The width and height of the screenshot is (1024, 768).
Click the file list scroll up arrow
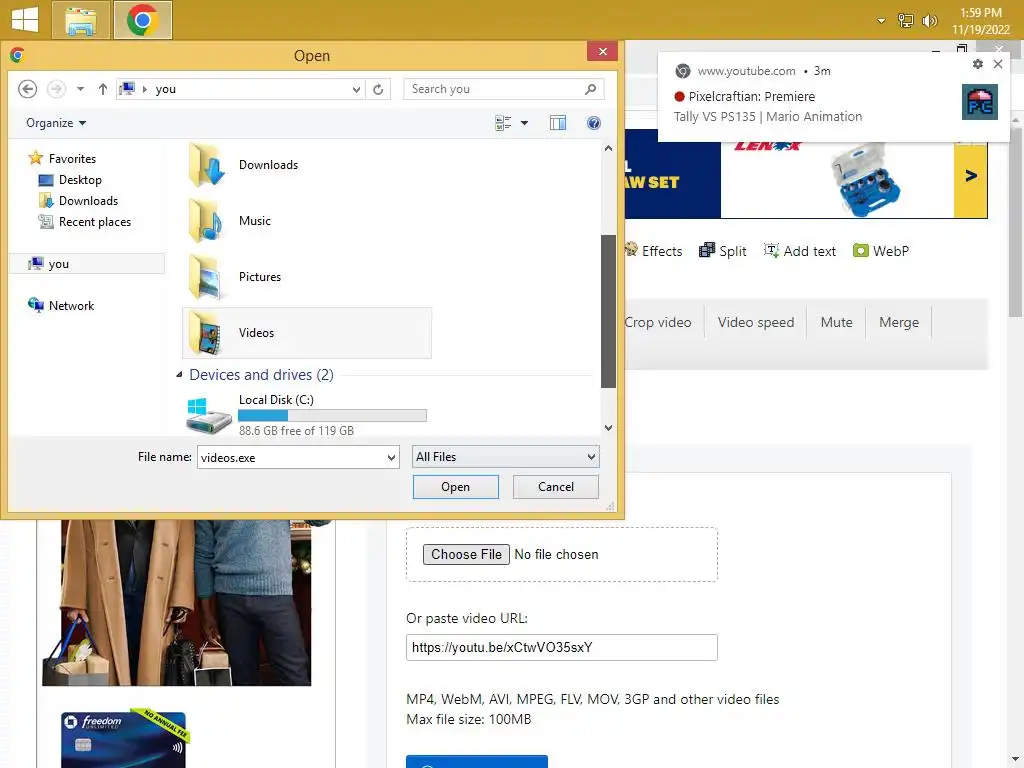pos(609,148)
